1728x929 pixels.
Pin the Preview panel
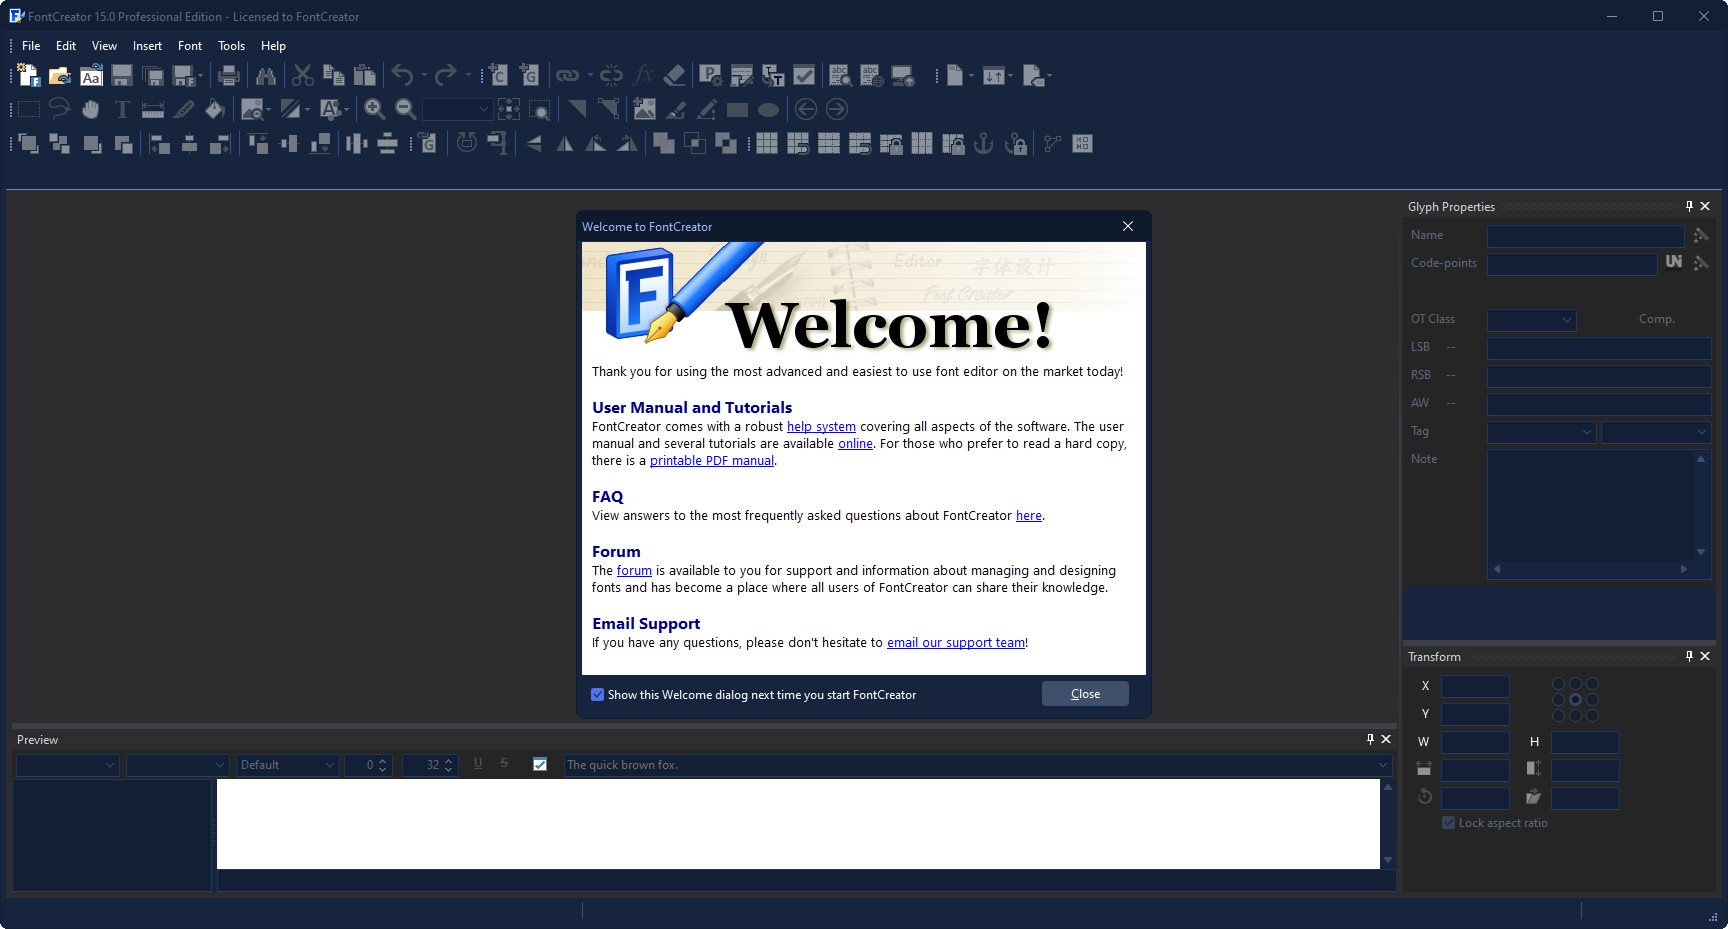(x=1370, y=739)
